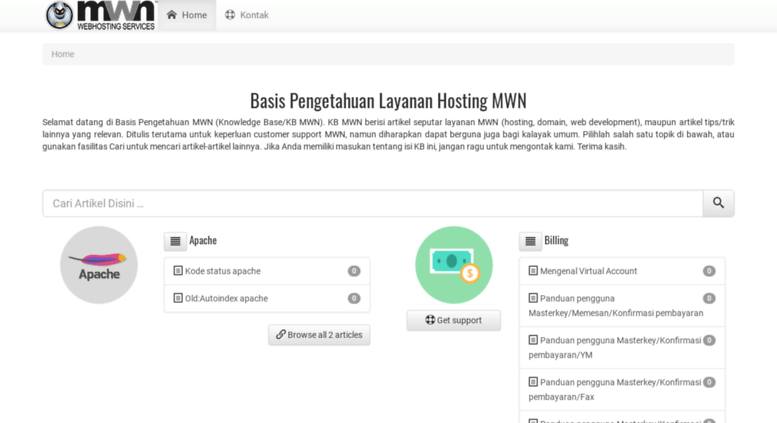This screenshot has width=777, height=423.
Task: Open article Masterkey/Konfirmasi pembayaran/YM
Action: (615, 348)
